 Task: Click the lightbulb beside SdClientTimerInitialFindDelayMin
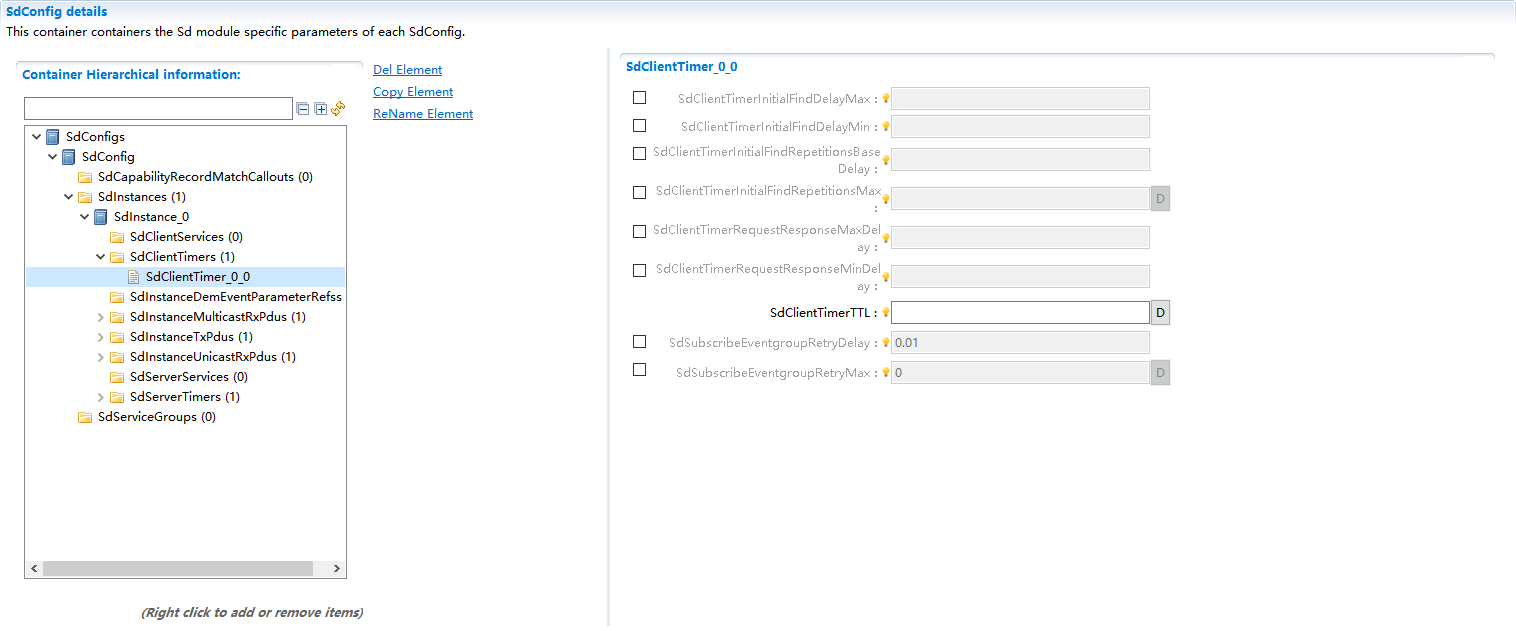(x=884, y=126)
